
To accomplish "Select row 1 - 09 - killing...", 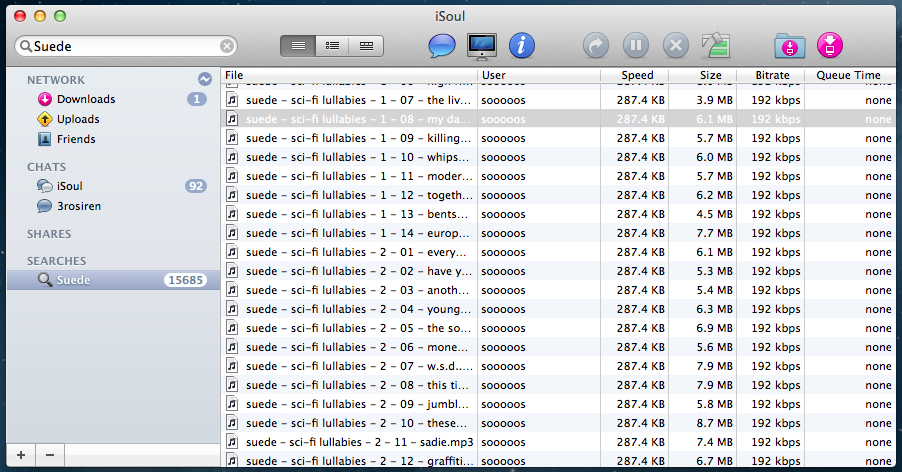I will point(557,138).
